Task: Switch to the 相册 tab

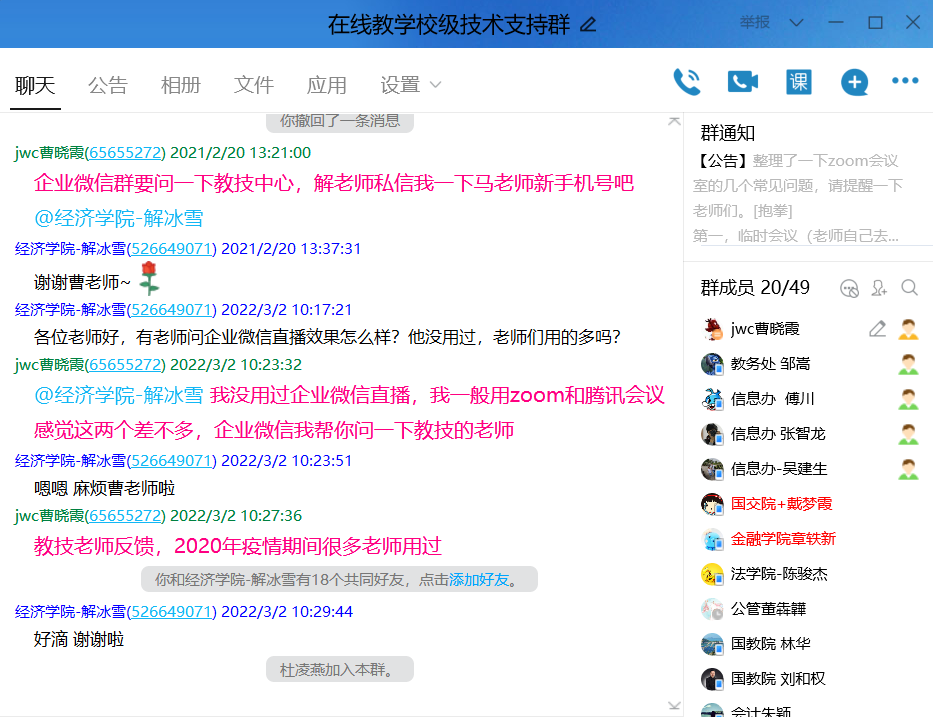Action: click(181, 85)
